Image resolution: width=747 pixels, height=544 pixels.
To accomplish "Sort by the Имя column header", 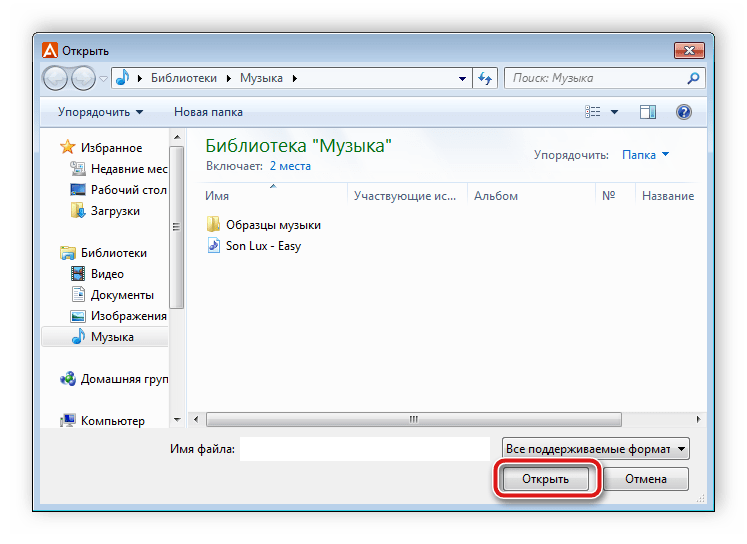I will (217, 196).
